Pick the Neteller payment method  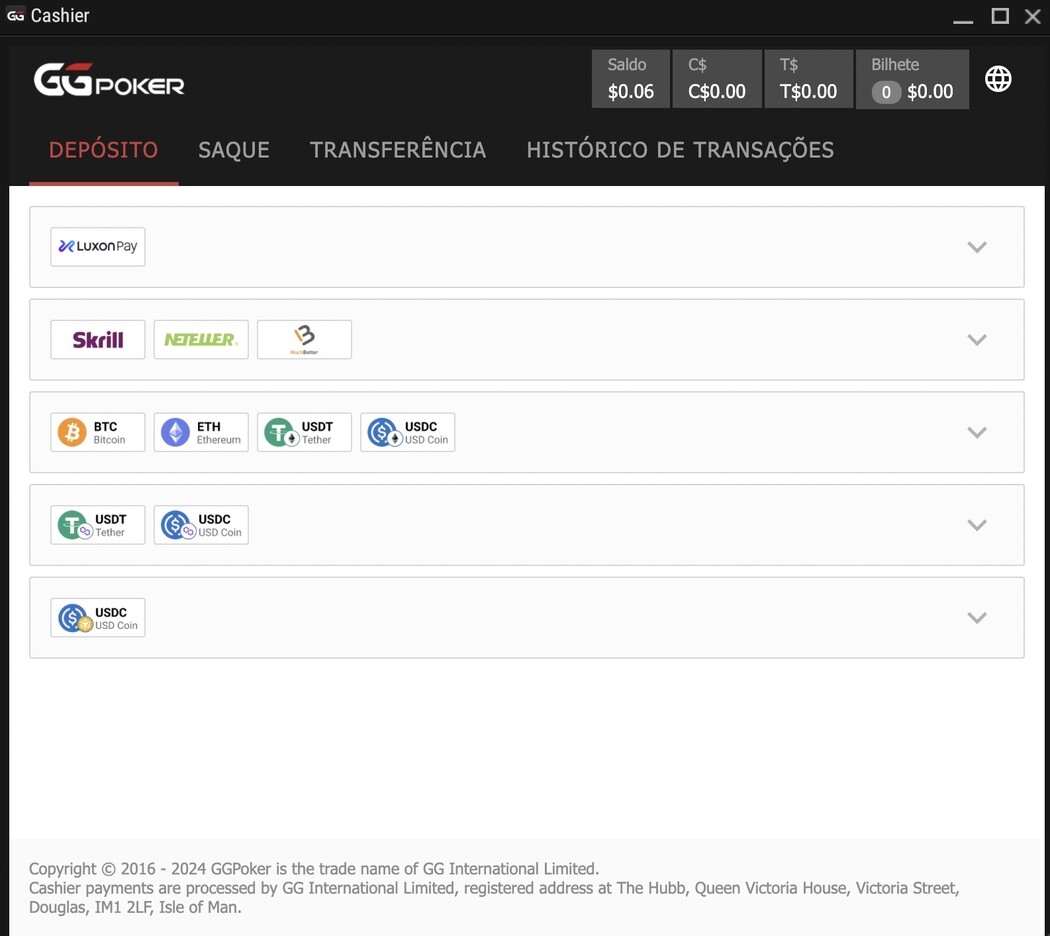click(201, 340)
